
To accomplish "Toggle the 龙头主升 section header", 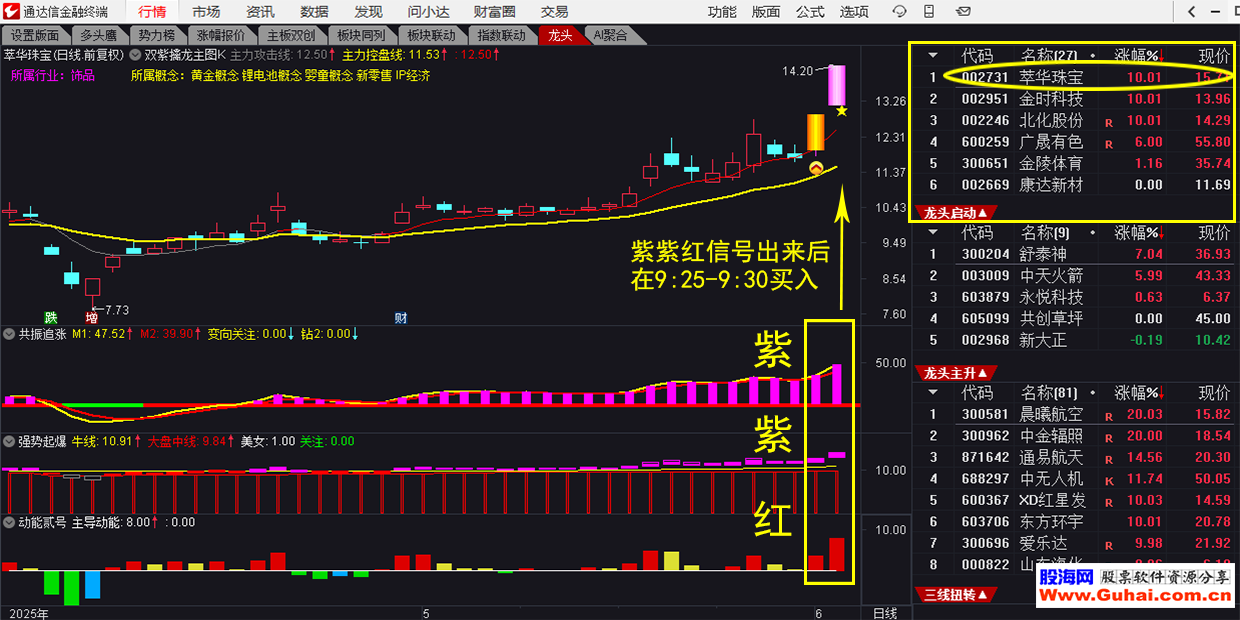I will tap(956, 372).
